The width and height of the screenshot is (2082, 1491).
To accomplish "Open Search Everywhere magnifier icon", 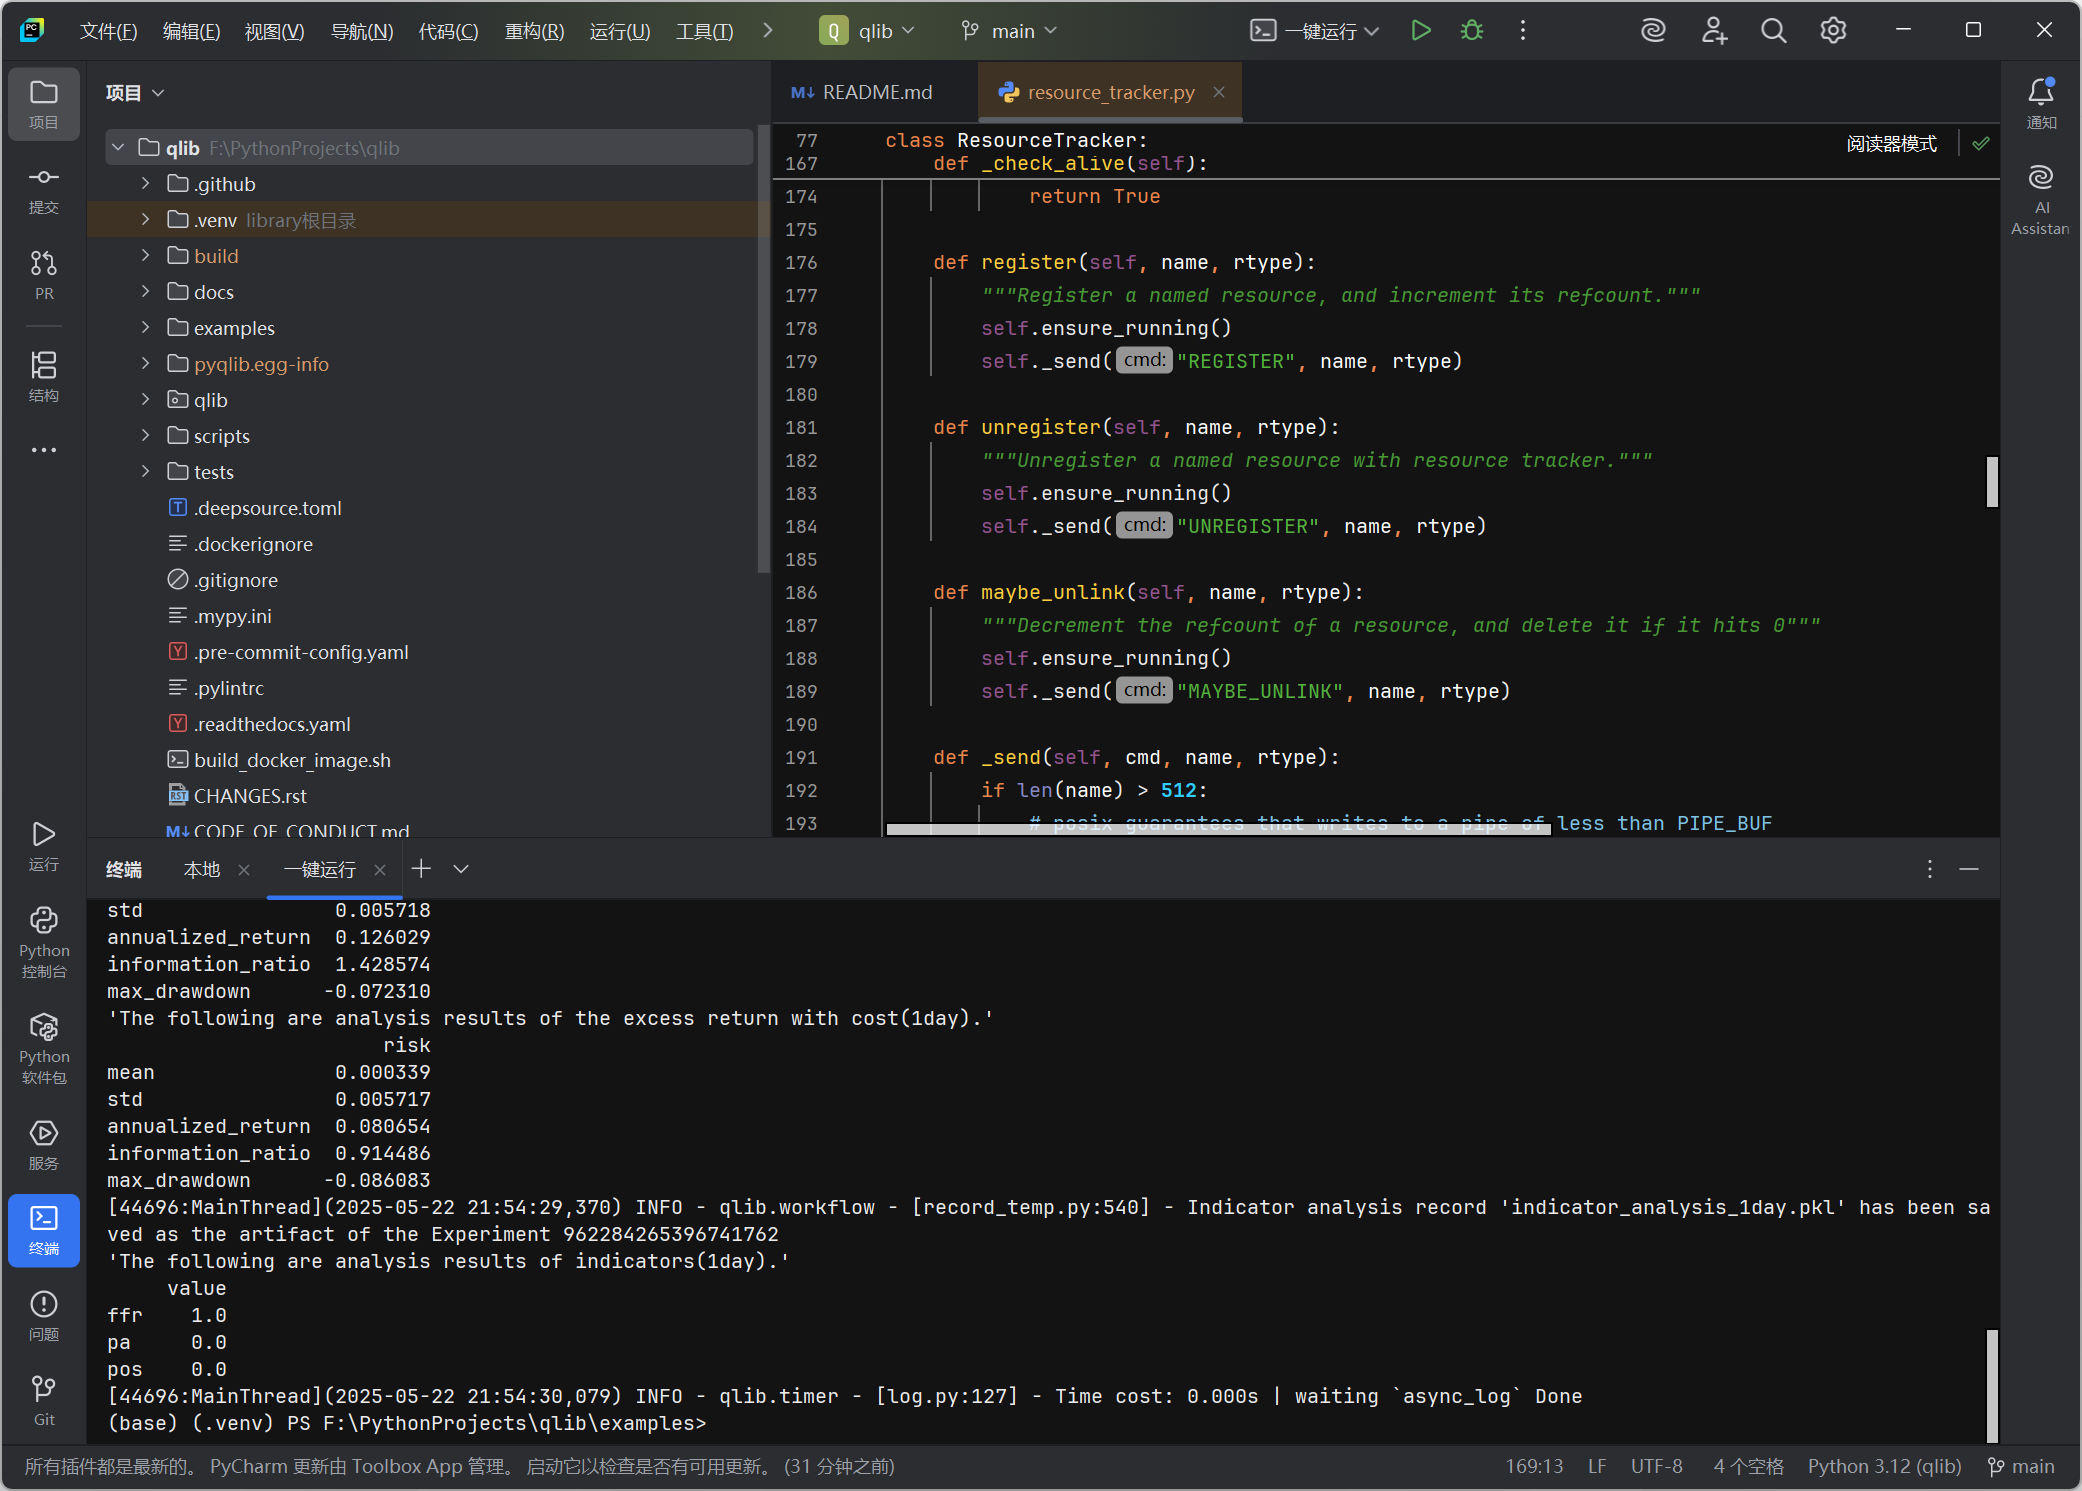I will [x=1773, y=31].
